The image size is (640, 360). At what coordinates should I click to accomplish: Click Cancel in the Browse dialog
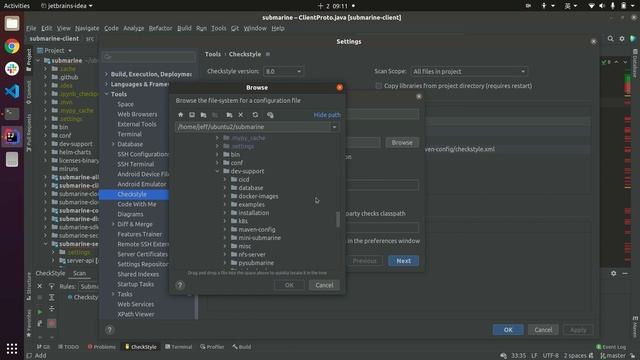324,285
